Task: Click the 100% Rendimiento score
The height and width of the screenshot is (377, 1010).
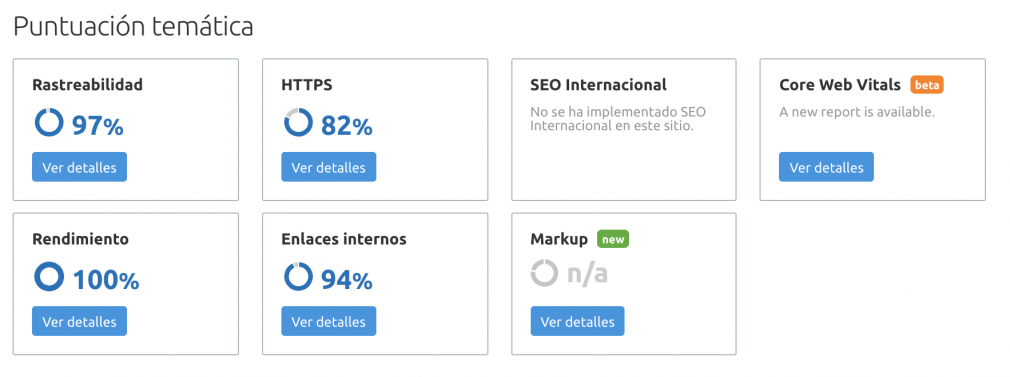Action: point(106,280)
